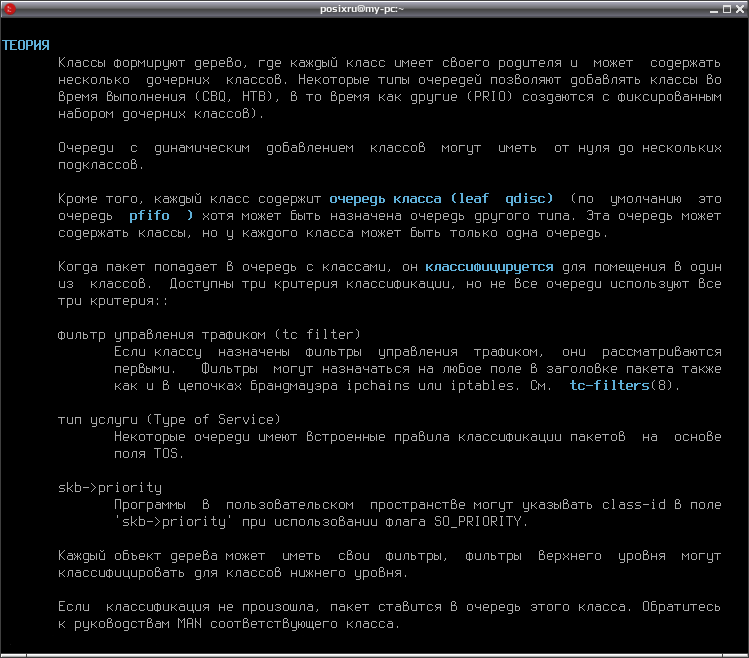Image resolution: width=749 pixels, height=658 pixels.
Task: Click 'тип услуги (Type of Service)' heading
Action: point(169,420)
